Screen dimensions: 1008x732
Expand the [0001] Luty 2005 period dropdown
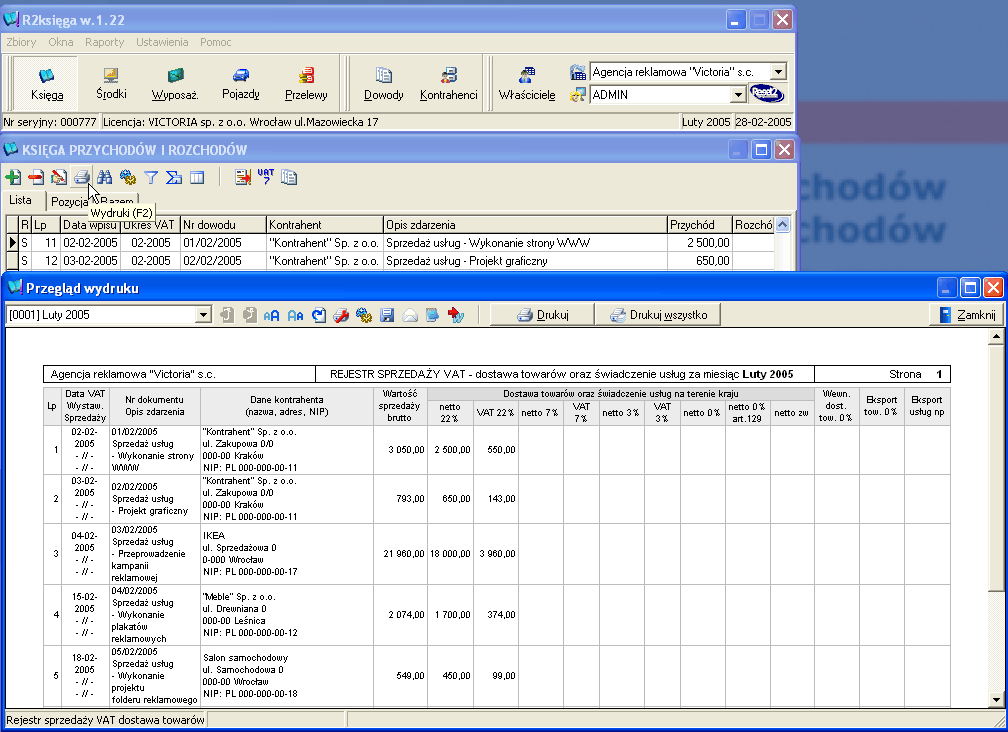point(203,315)
